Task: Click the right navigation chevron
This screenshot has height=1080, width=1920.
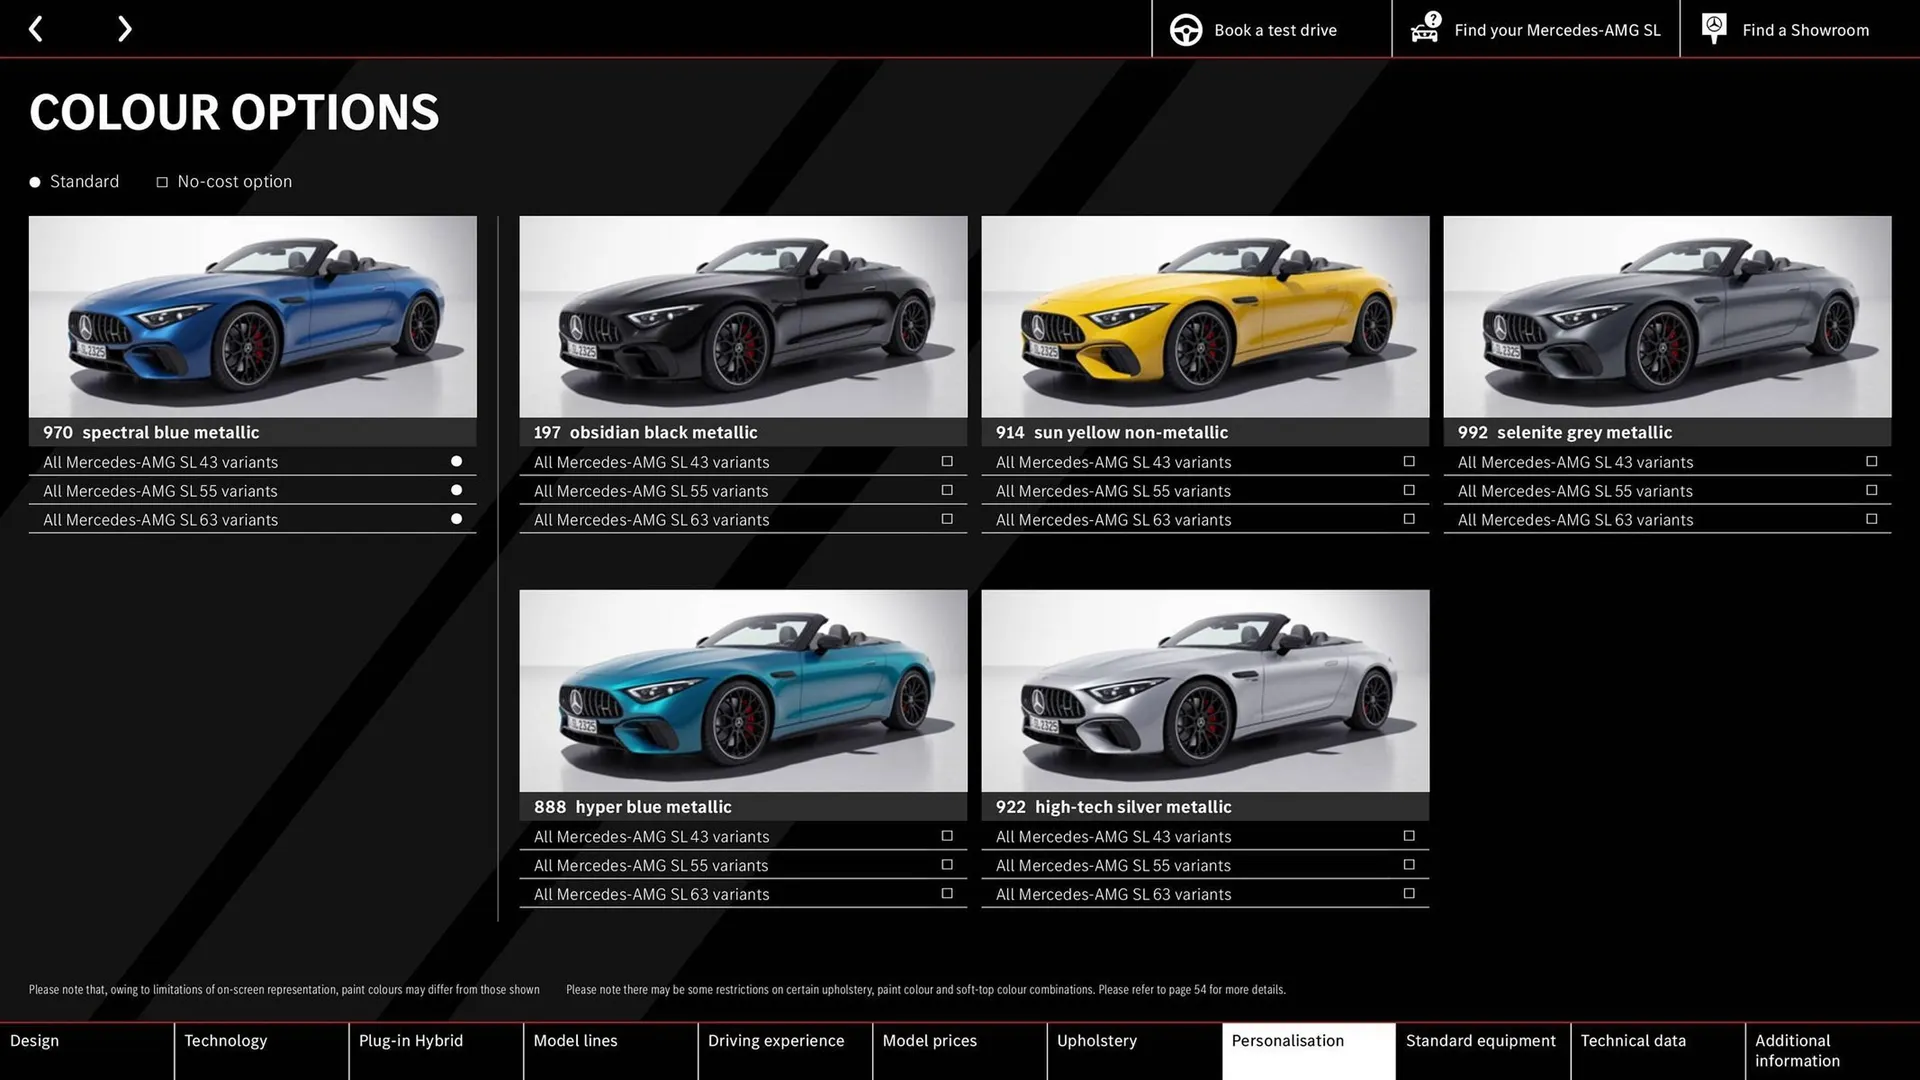Action: click(124, 28)
